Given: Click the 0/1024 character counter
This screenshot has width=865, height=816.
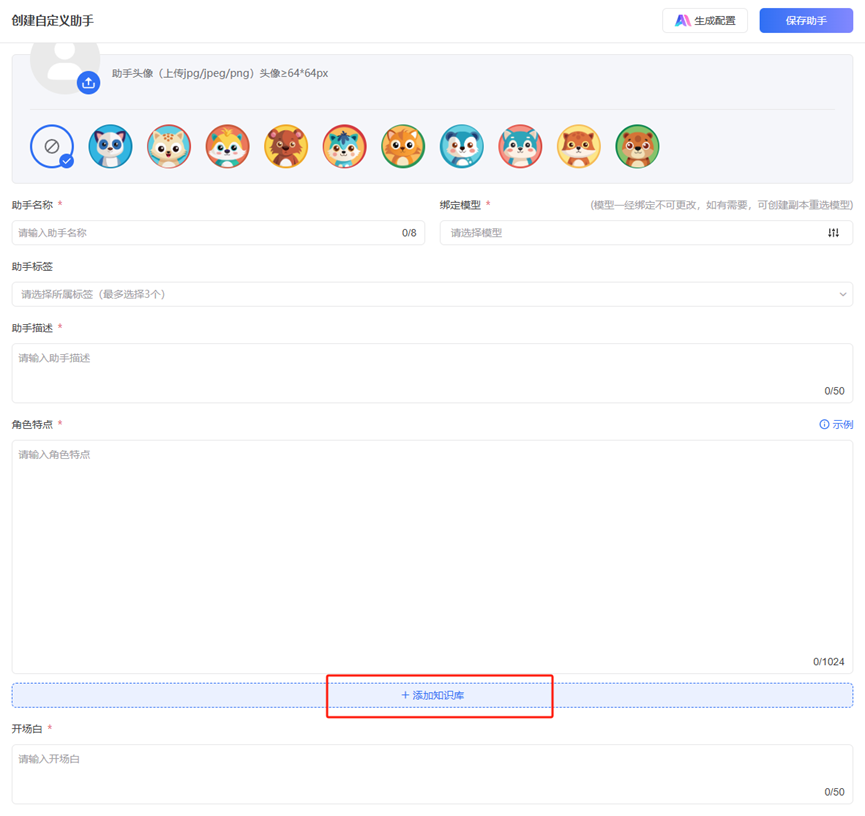Looking at the screenshot, I should [829, 662].
